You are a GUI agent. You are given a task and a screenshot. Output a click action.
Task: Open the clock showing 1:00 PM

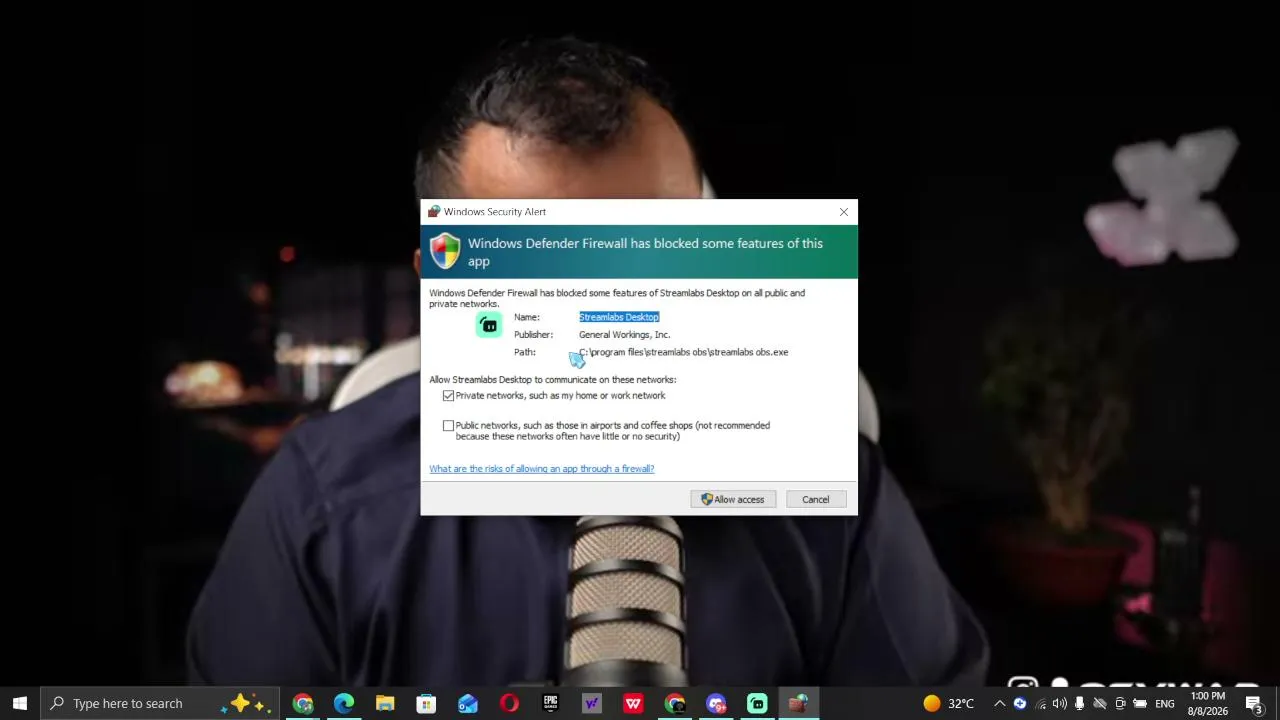coord(1208,703)
